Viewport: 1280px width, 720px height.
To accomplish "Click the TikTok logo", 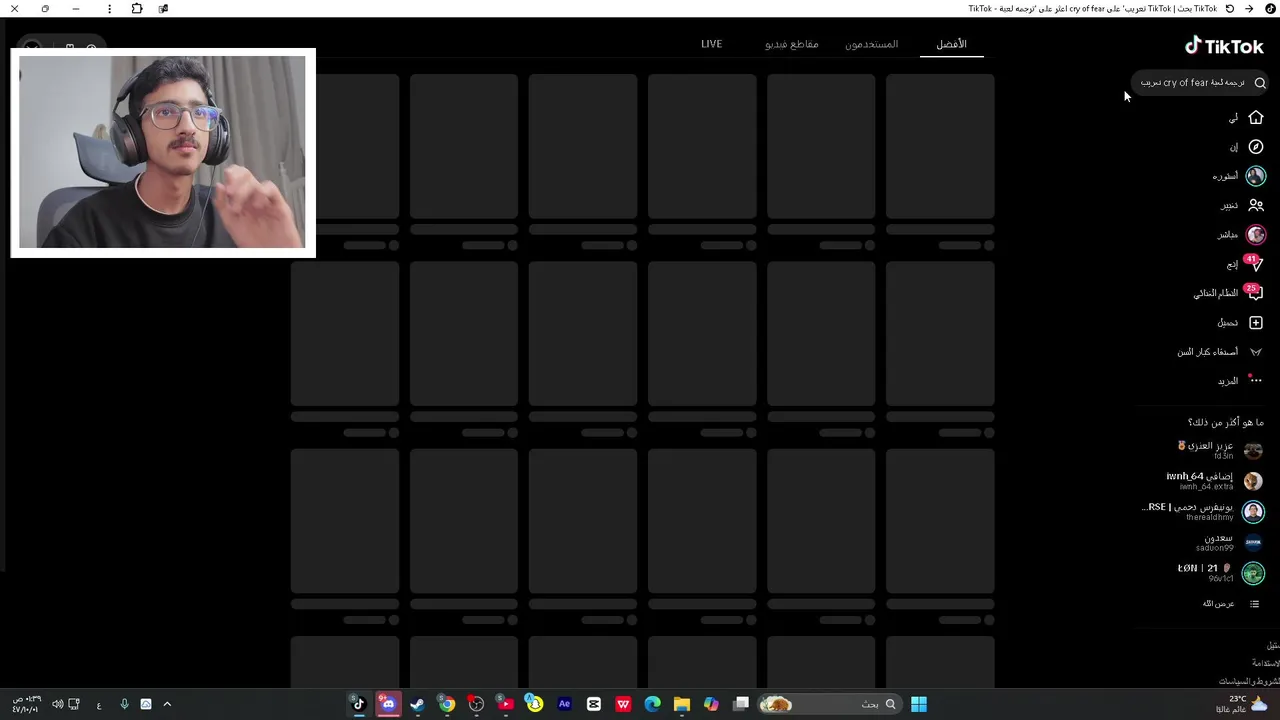I will 1224,46.
